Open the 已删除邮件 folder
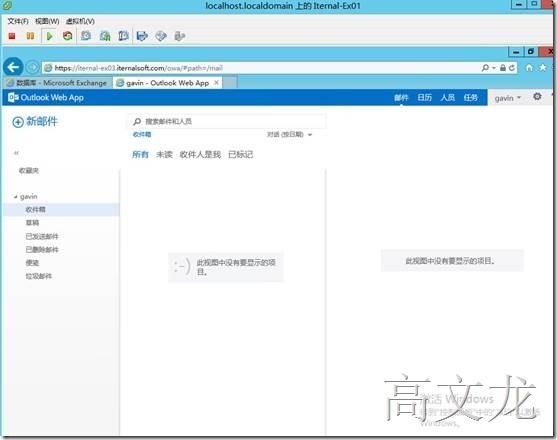The height and width of the screenshot is (440, 557). tap(42, 250)
